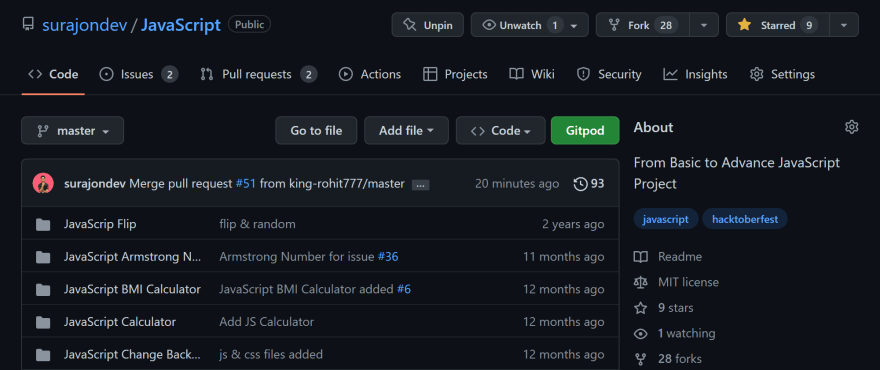Expand the commit message ellipsis button

(420, 185)
